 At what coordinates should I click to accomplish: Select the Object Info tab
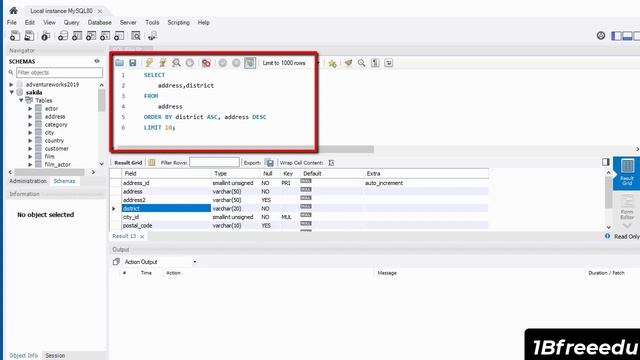pyautogui.click(x=23, y=356)
